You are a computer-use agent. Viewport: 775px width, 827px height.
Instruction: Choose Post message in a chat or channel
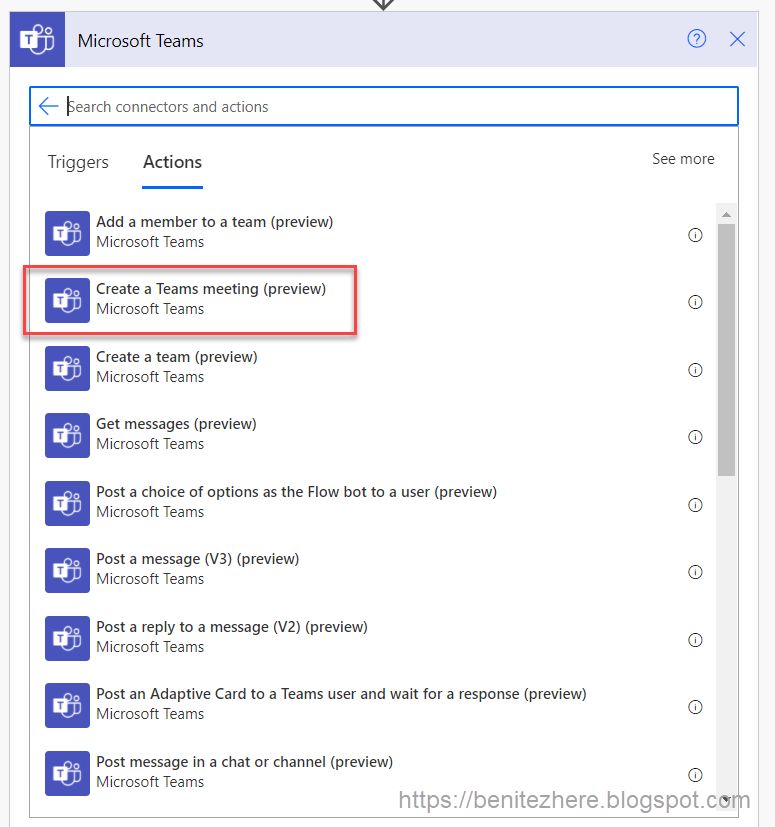(x=245, y=762)
